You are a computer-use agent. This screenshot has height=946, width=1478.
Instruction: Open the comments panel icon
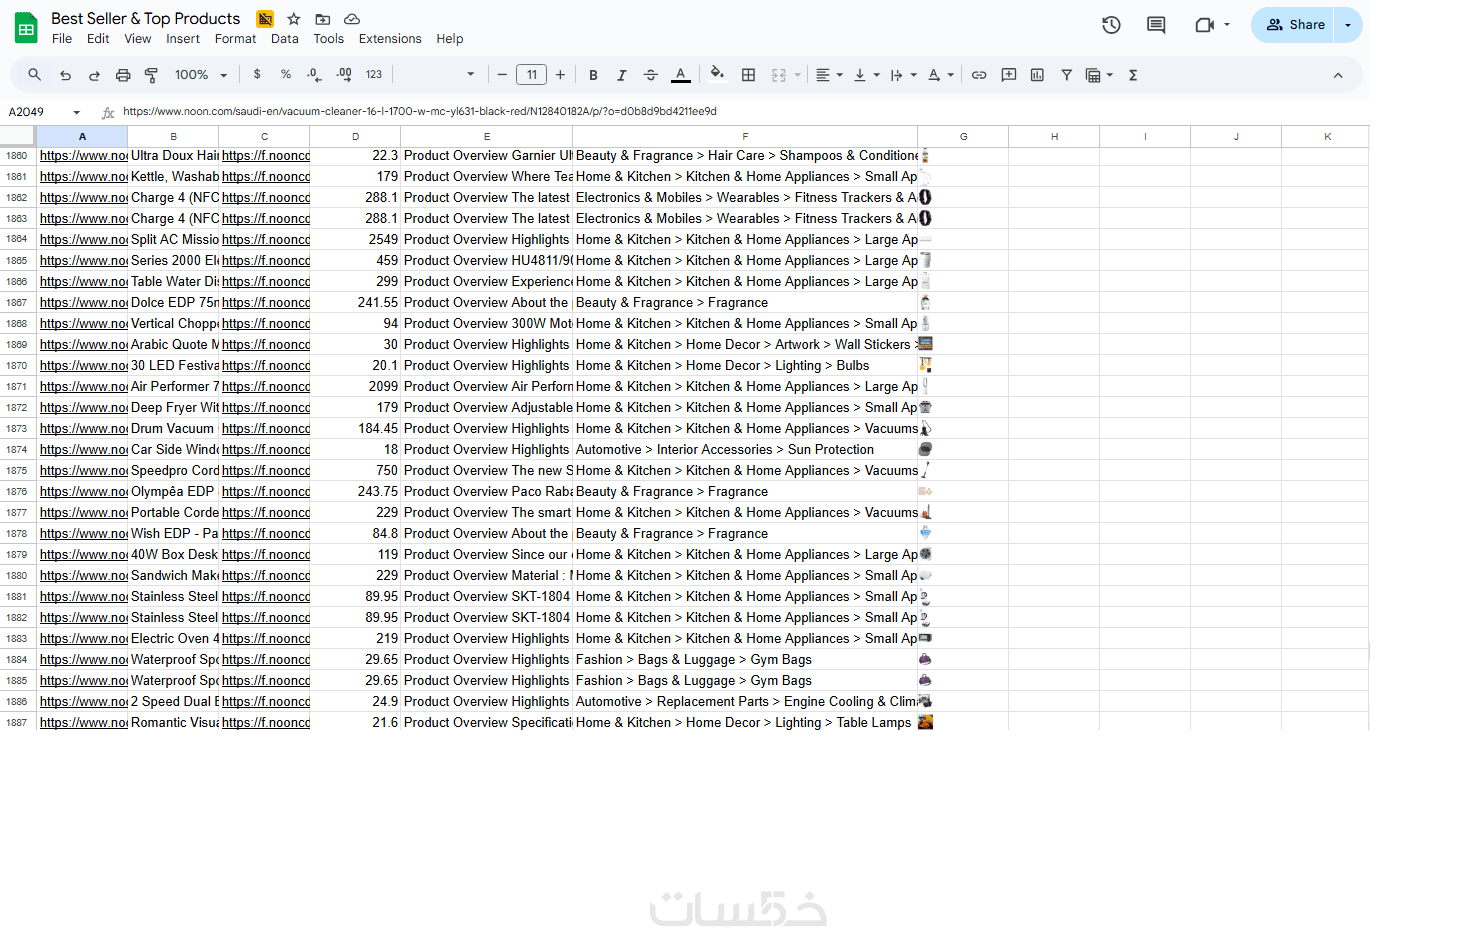(x=1156, y=25)
